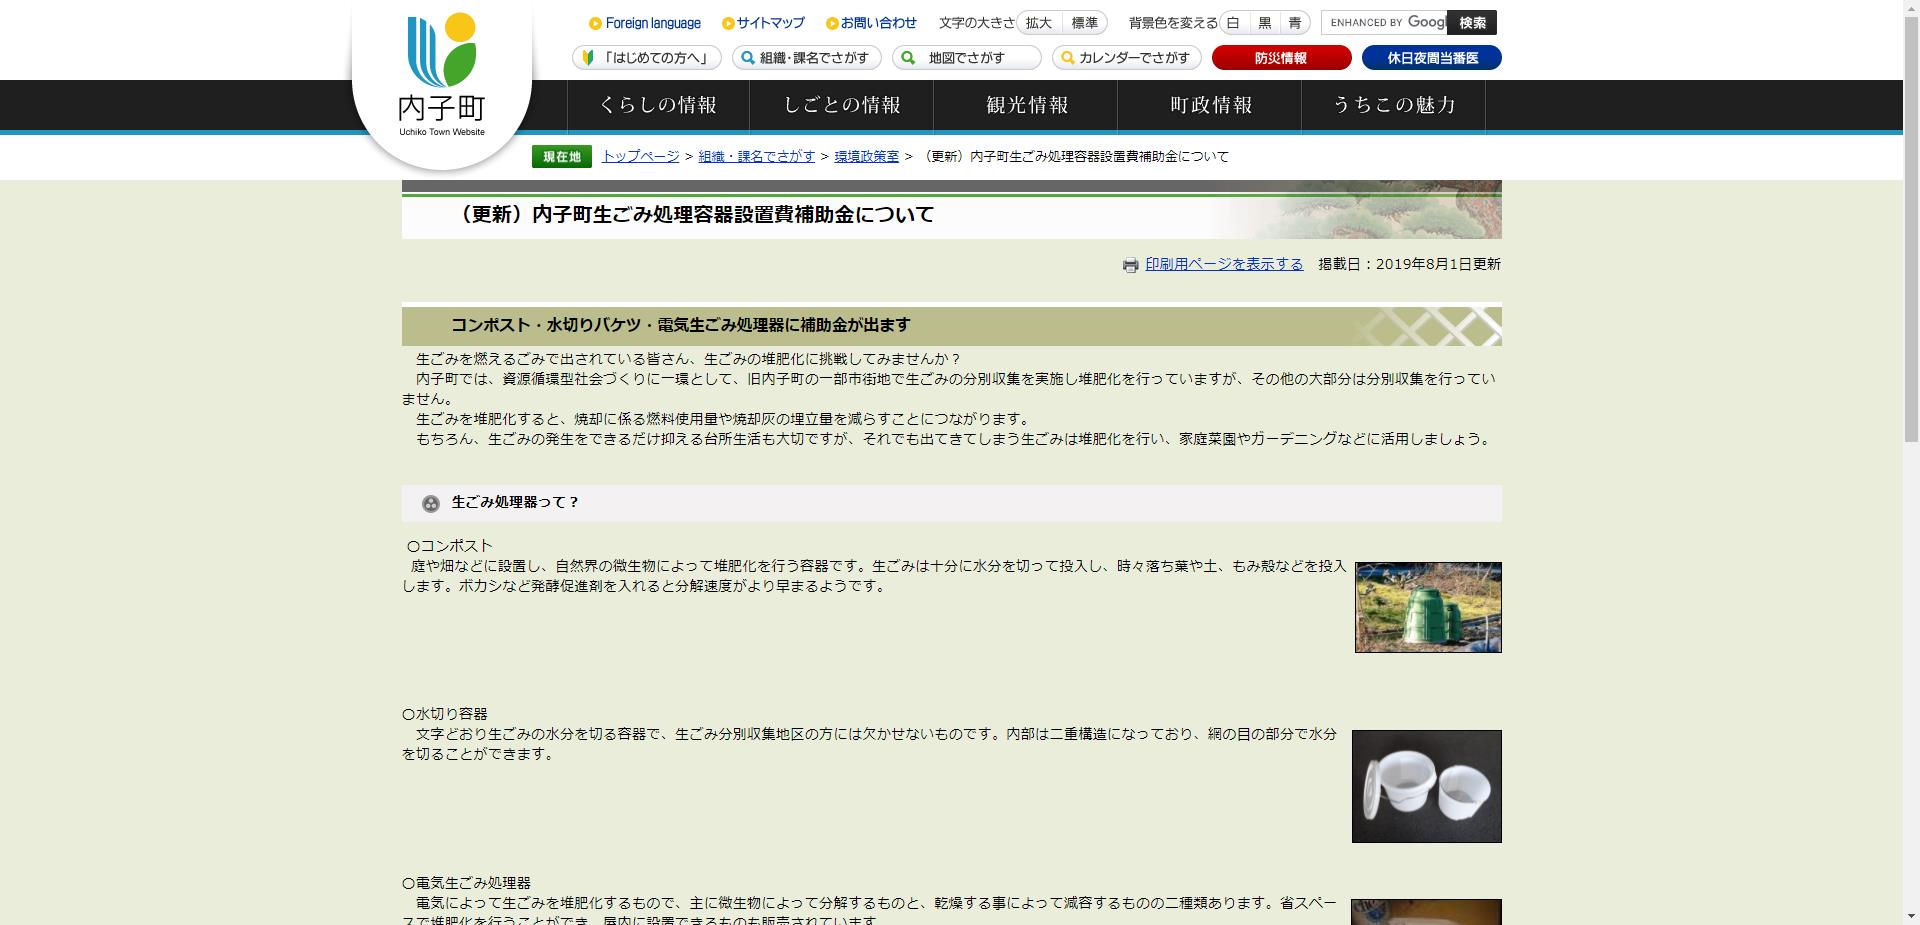
Task: Click the green magnifier icon in 地図でさがす
Action: (906, 58)
